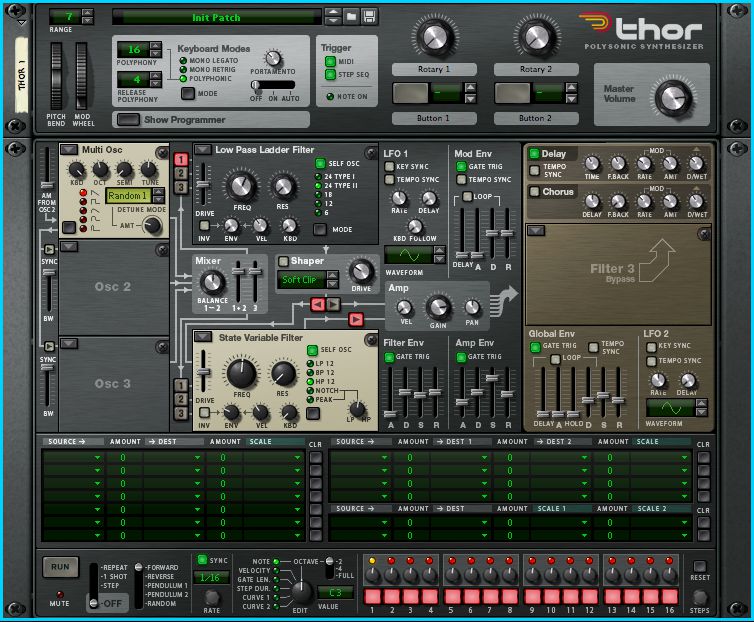Click the Rotary 2 knob
Screen dimensions: 754x622
click(536, 37)
